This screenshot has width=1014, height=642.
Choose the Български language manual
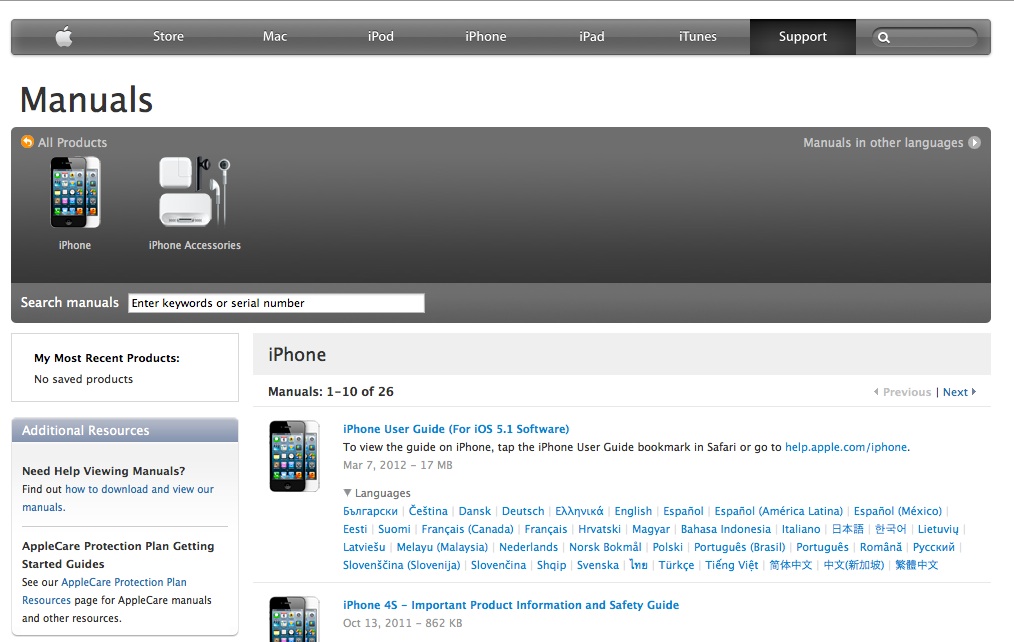(371, 511)
